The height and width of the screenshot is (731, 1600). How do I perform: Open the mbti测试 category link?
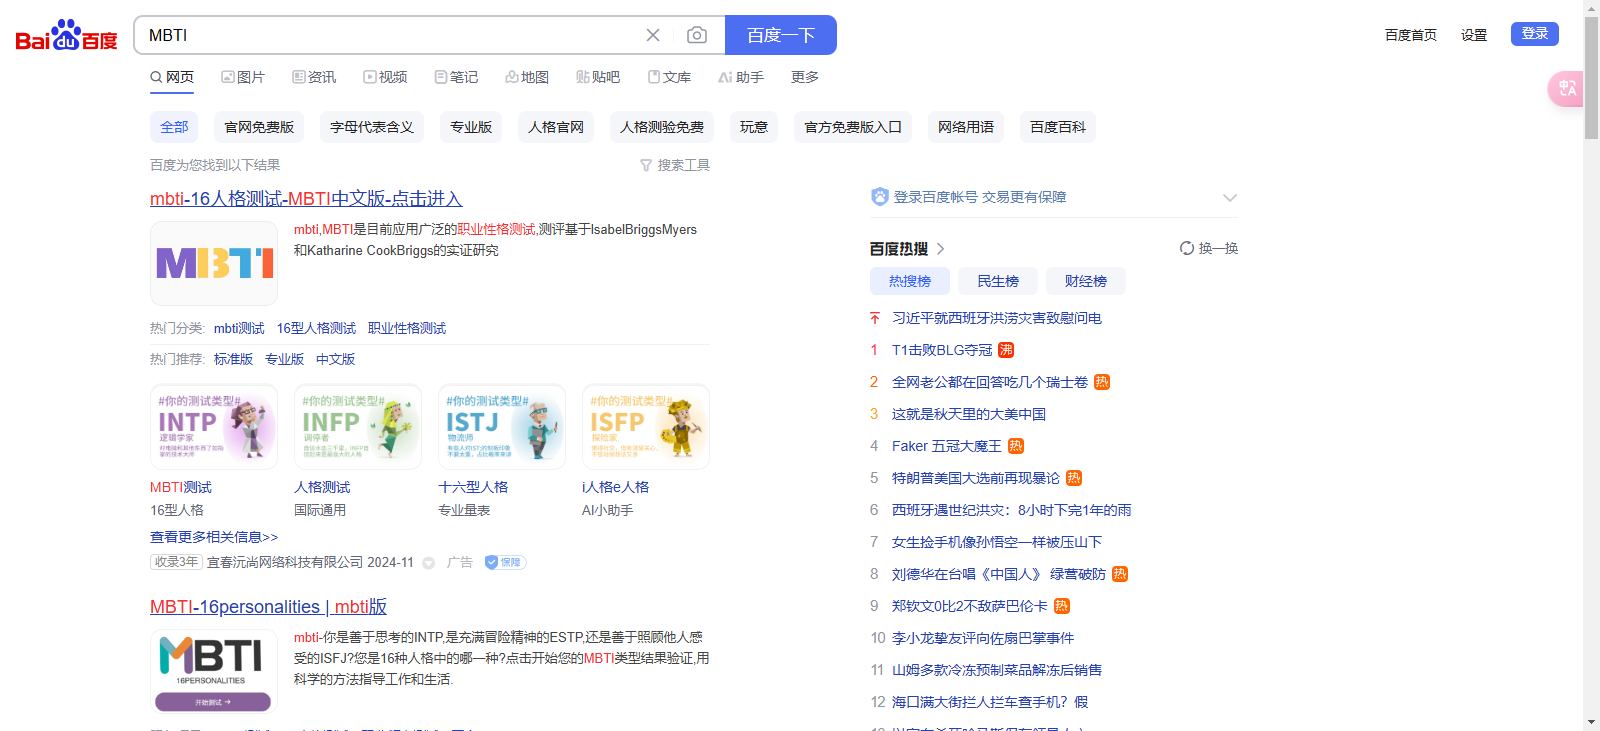239,328
